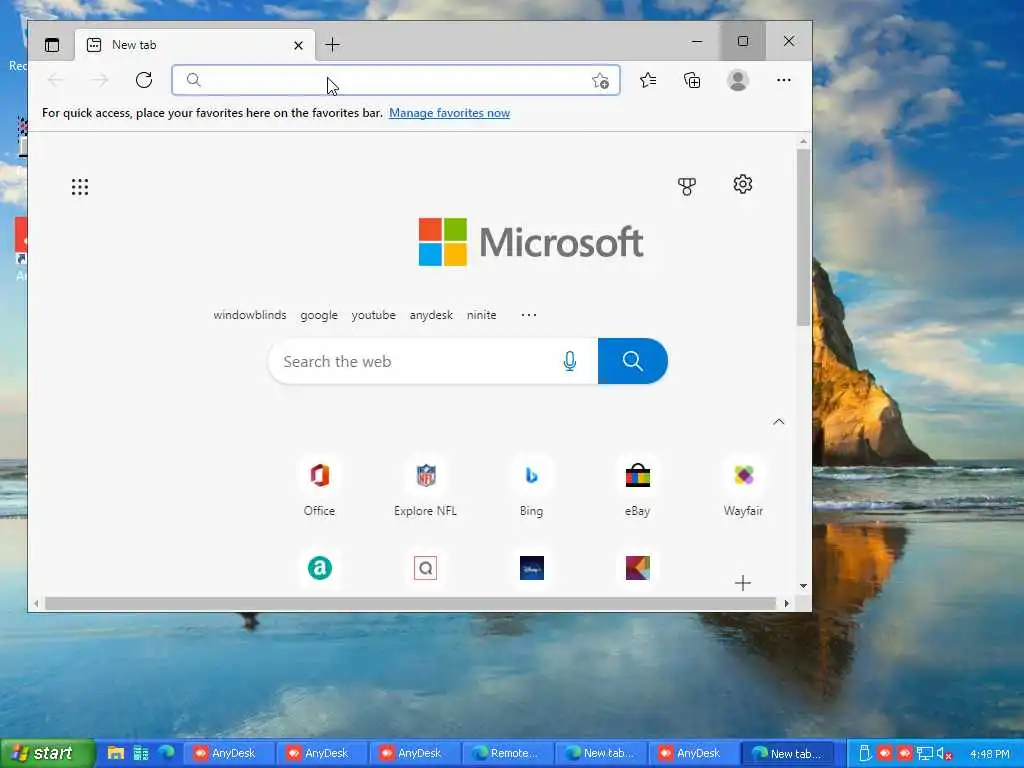
Task: Open File Explorer from quick launch
Action: click(x=116, y=753)
